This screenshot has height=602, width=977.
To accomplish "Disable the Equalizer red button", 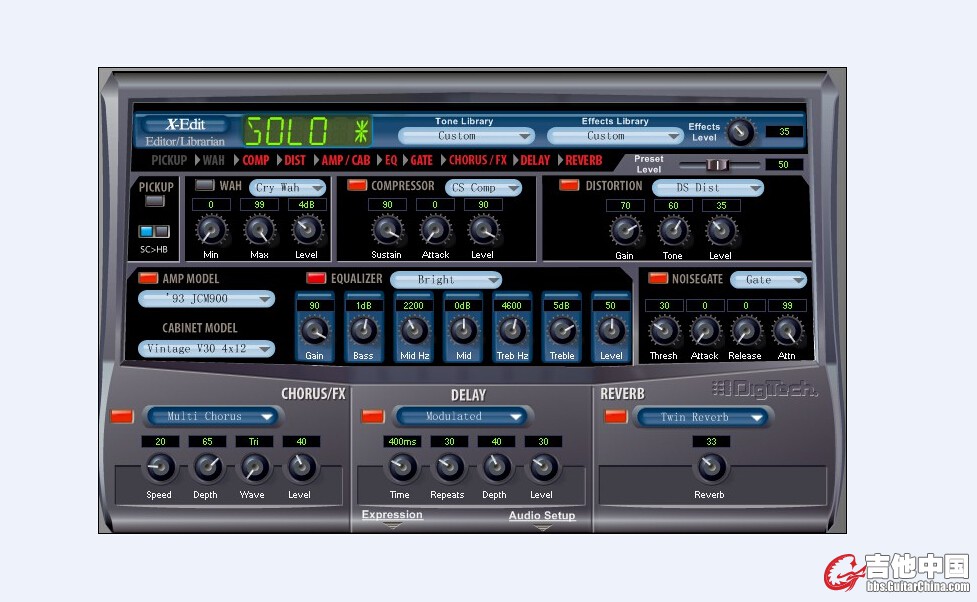I will (317, 278).
